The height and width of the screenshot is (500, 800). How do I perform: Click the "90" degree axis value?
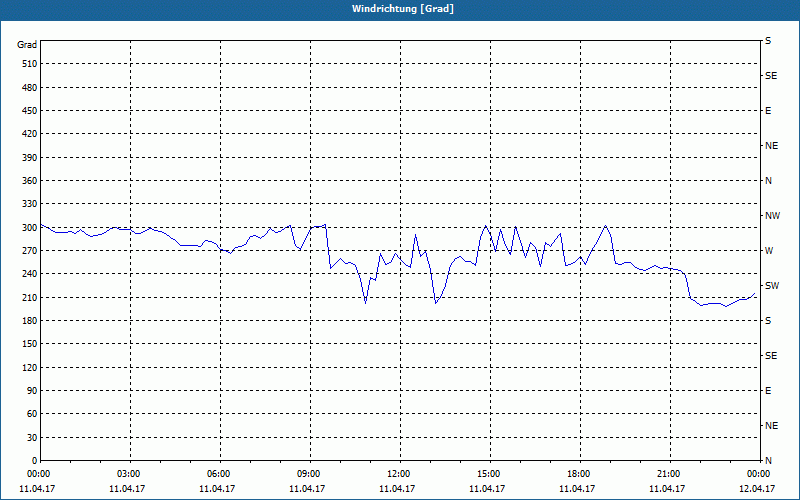[x=32, y=391]
